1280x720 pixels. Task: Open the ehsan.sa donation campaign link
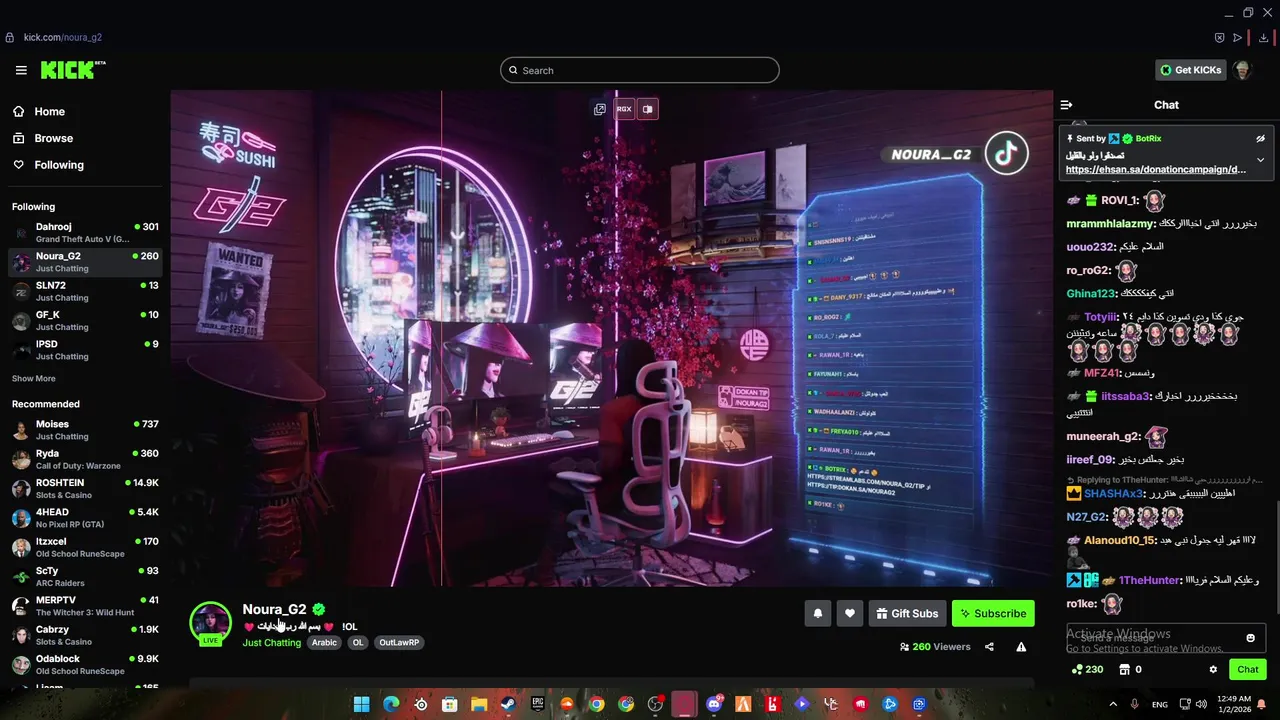click(1156, 170)
